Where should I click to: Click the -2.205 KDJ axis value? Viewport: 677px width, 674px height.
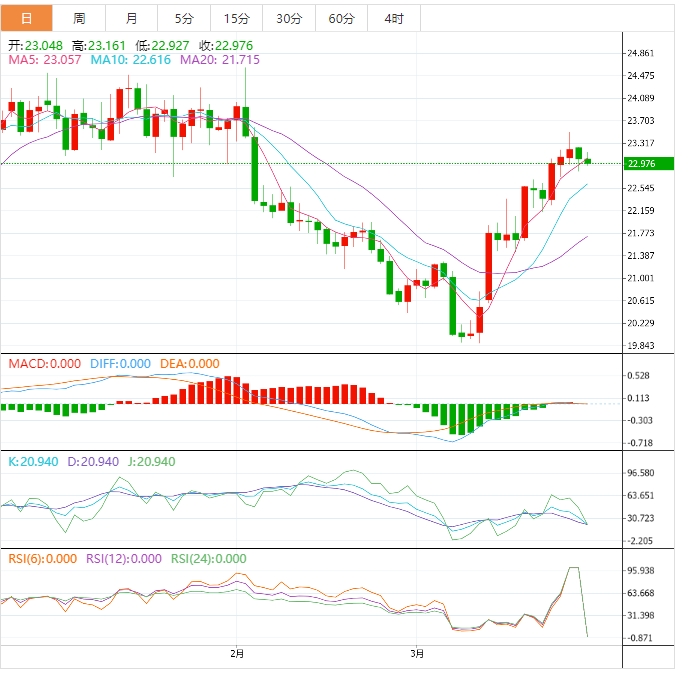point(640,541)
